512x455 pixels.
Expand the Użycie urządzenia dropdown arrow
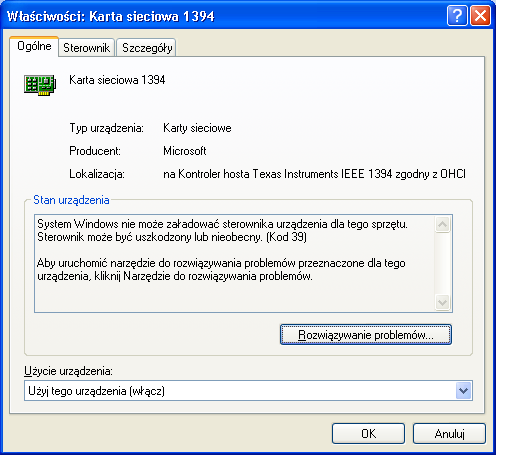tap(464, 390)
